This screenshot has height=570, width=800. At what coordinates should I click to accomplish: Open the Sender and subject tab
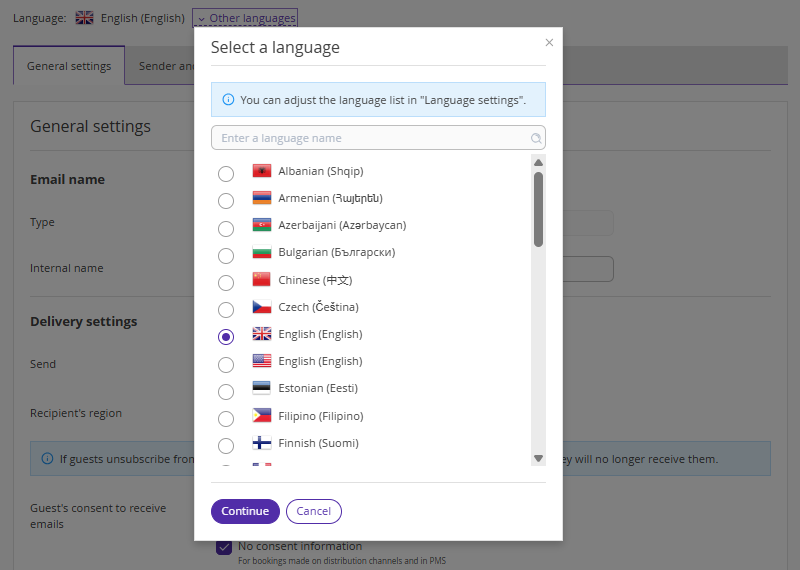coord(165,66)
